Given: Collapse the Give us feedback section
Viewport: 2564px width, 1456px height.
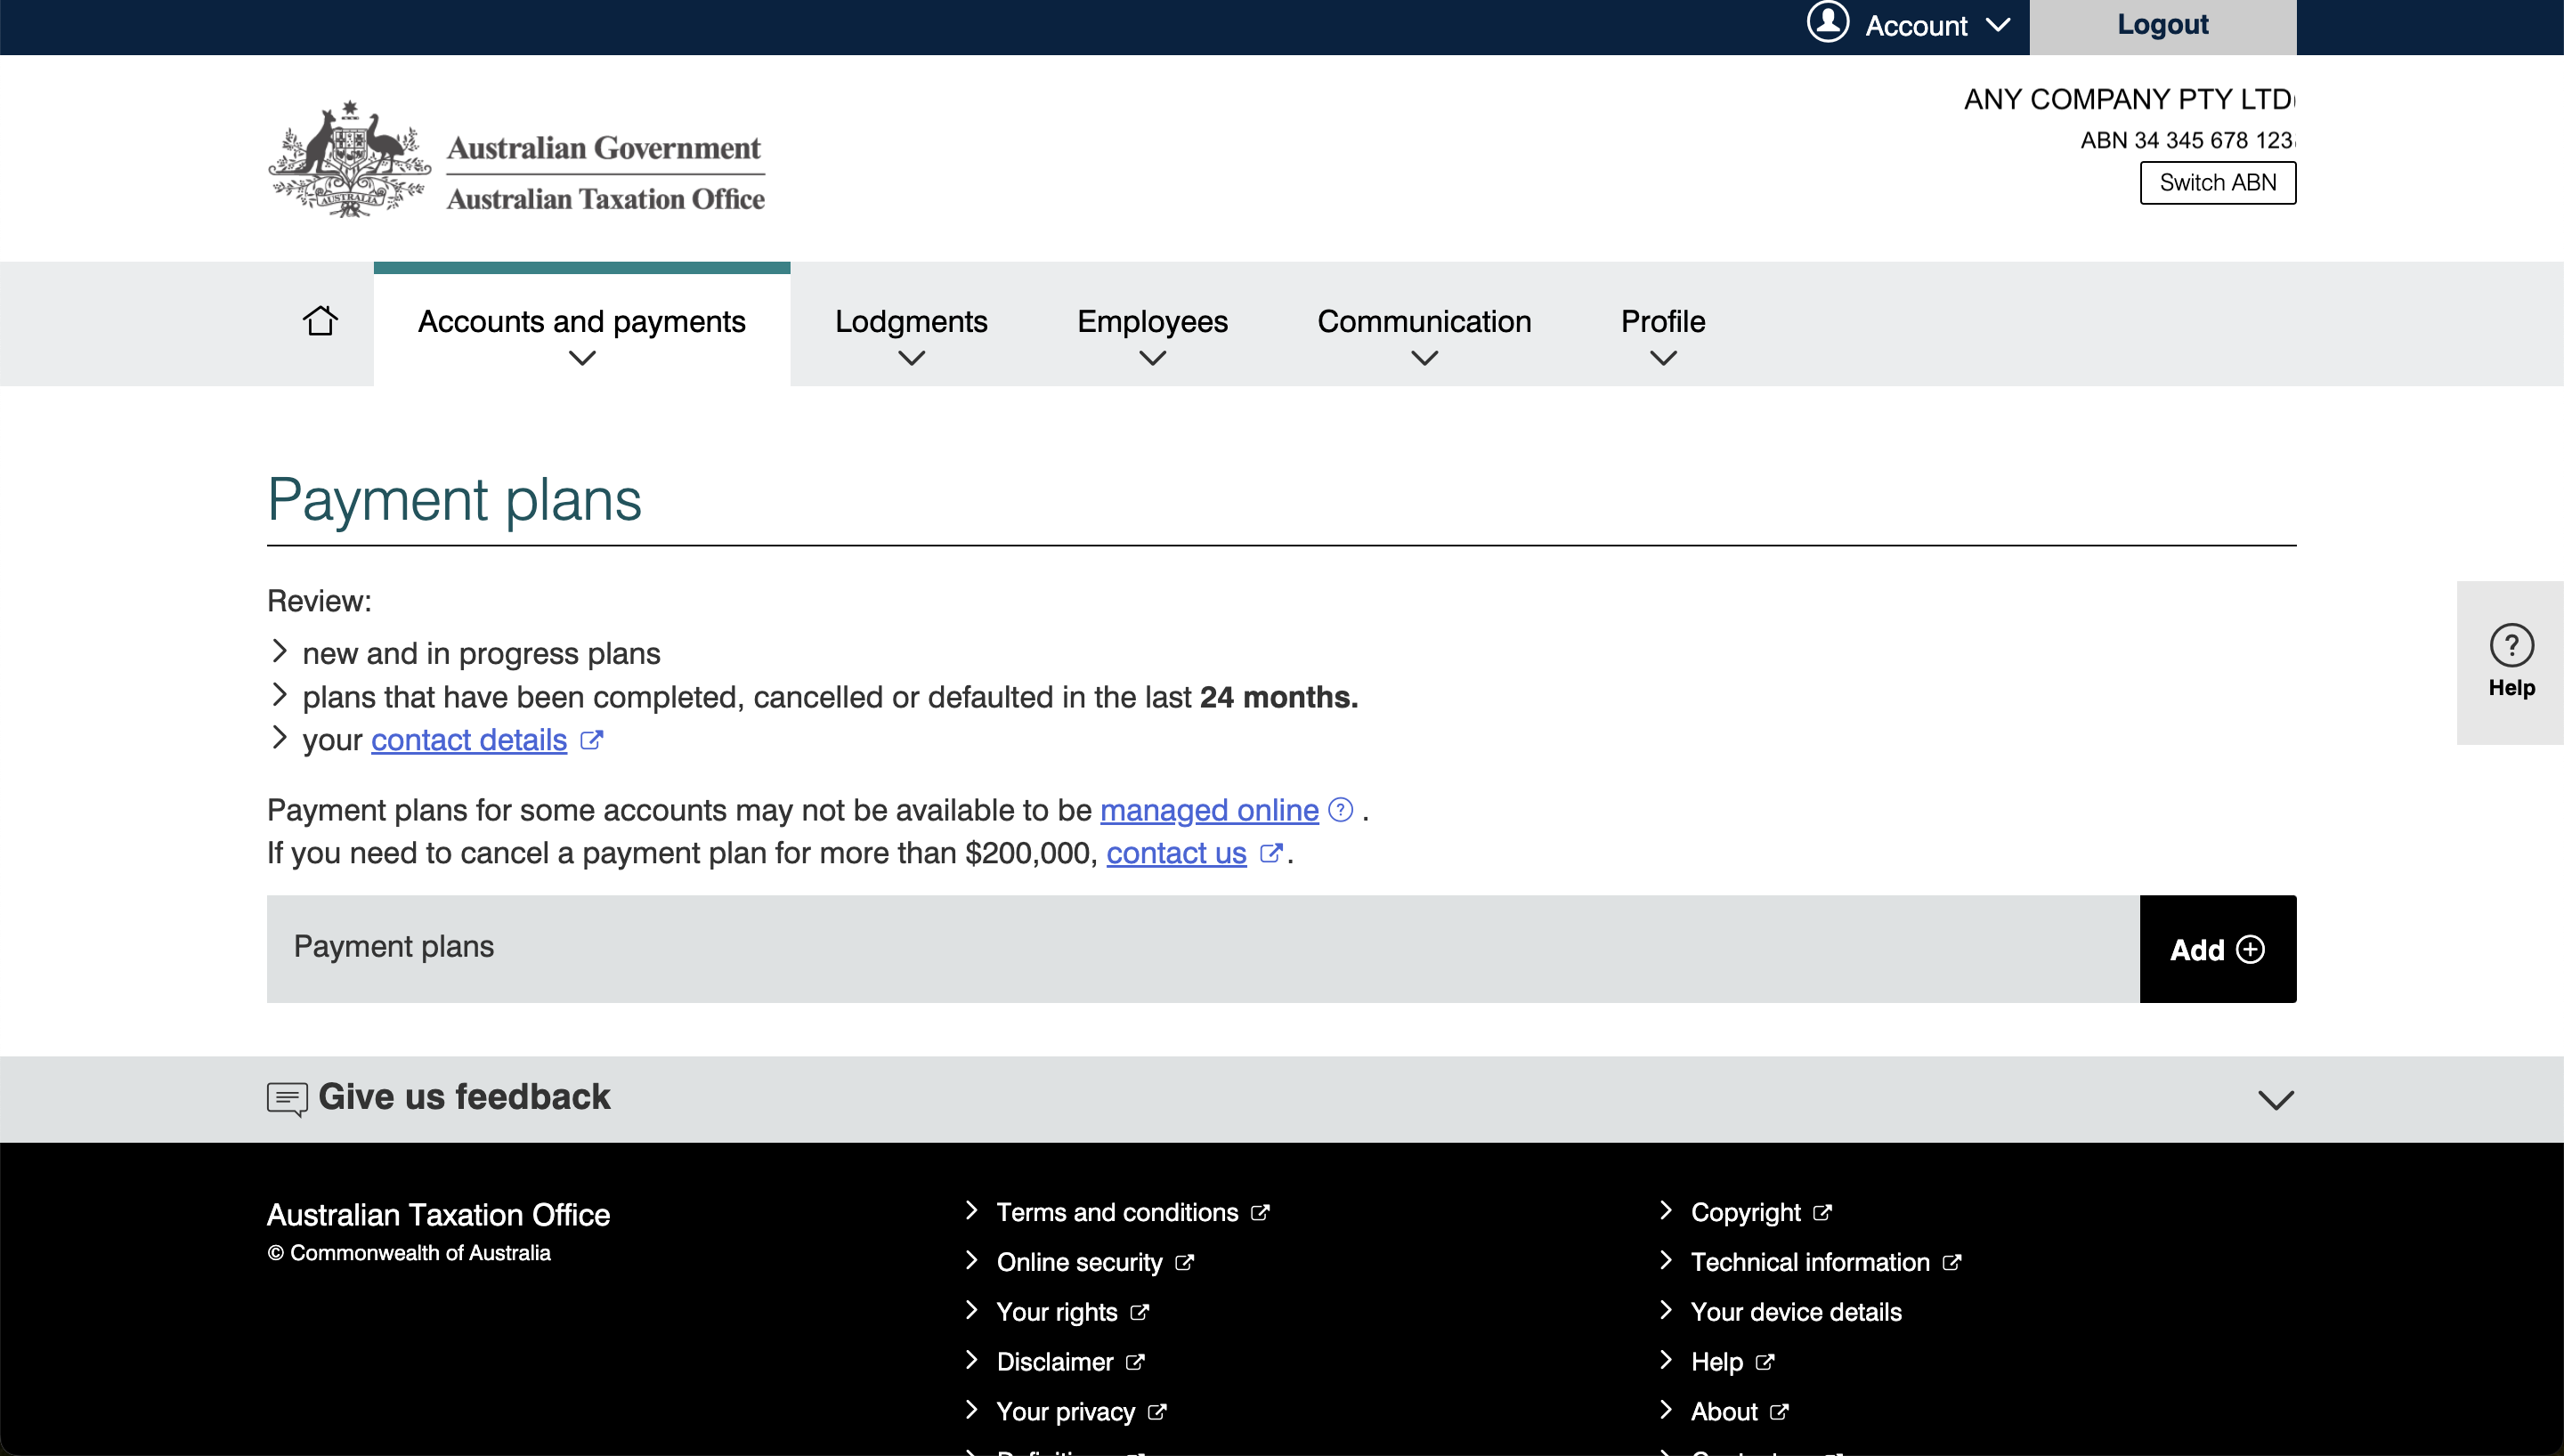Looking at the screenshot, I should click(x=2276, y=1099).
